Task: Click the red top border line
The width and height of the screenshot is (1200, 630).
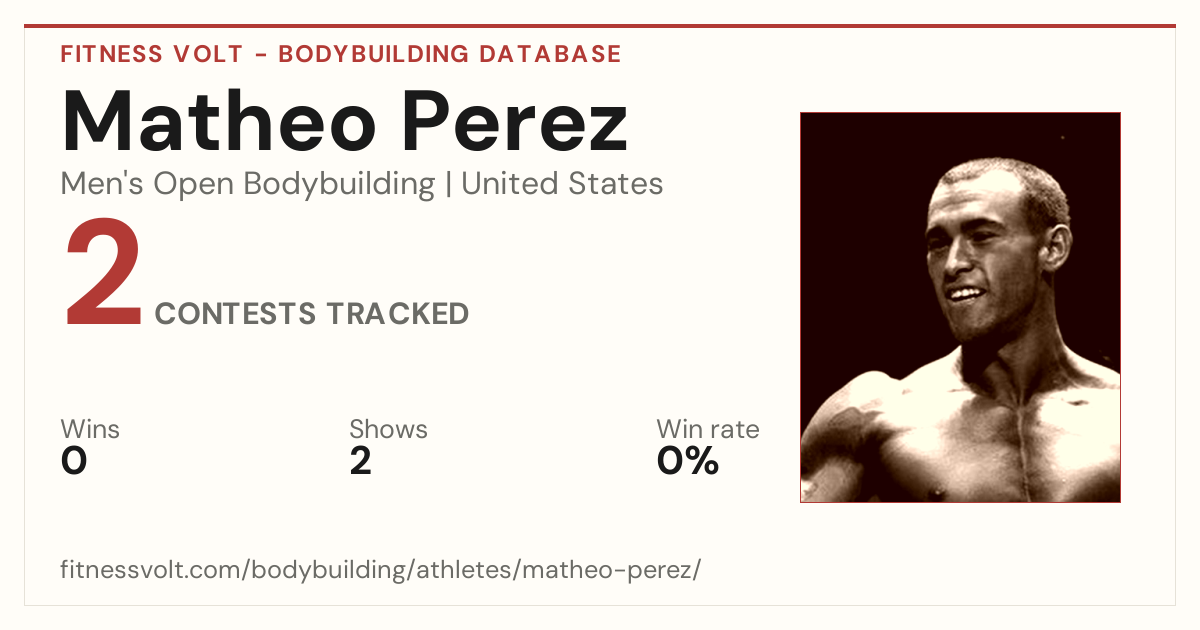Action: click(600, 26)
